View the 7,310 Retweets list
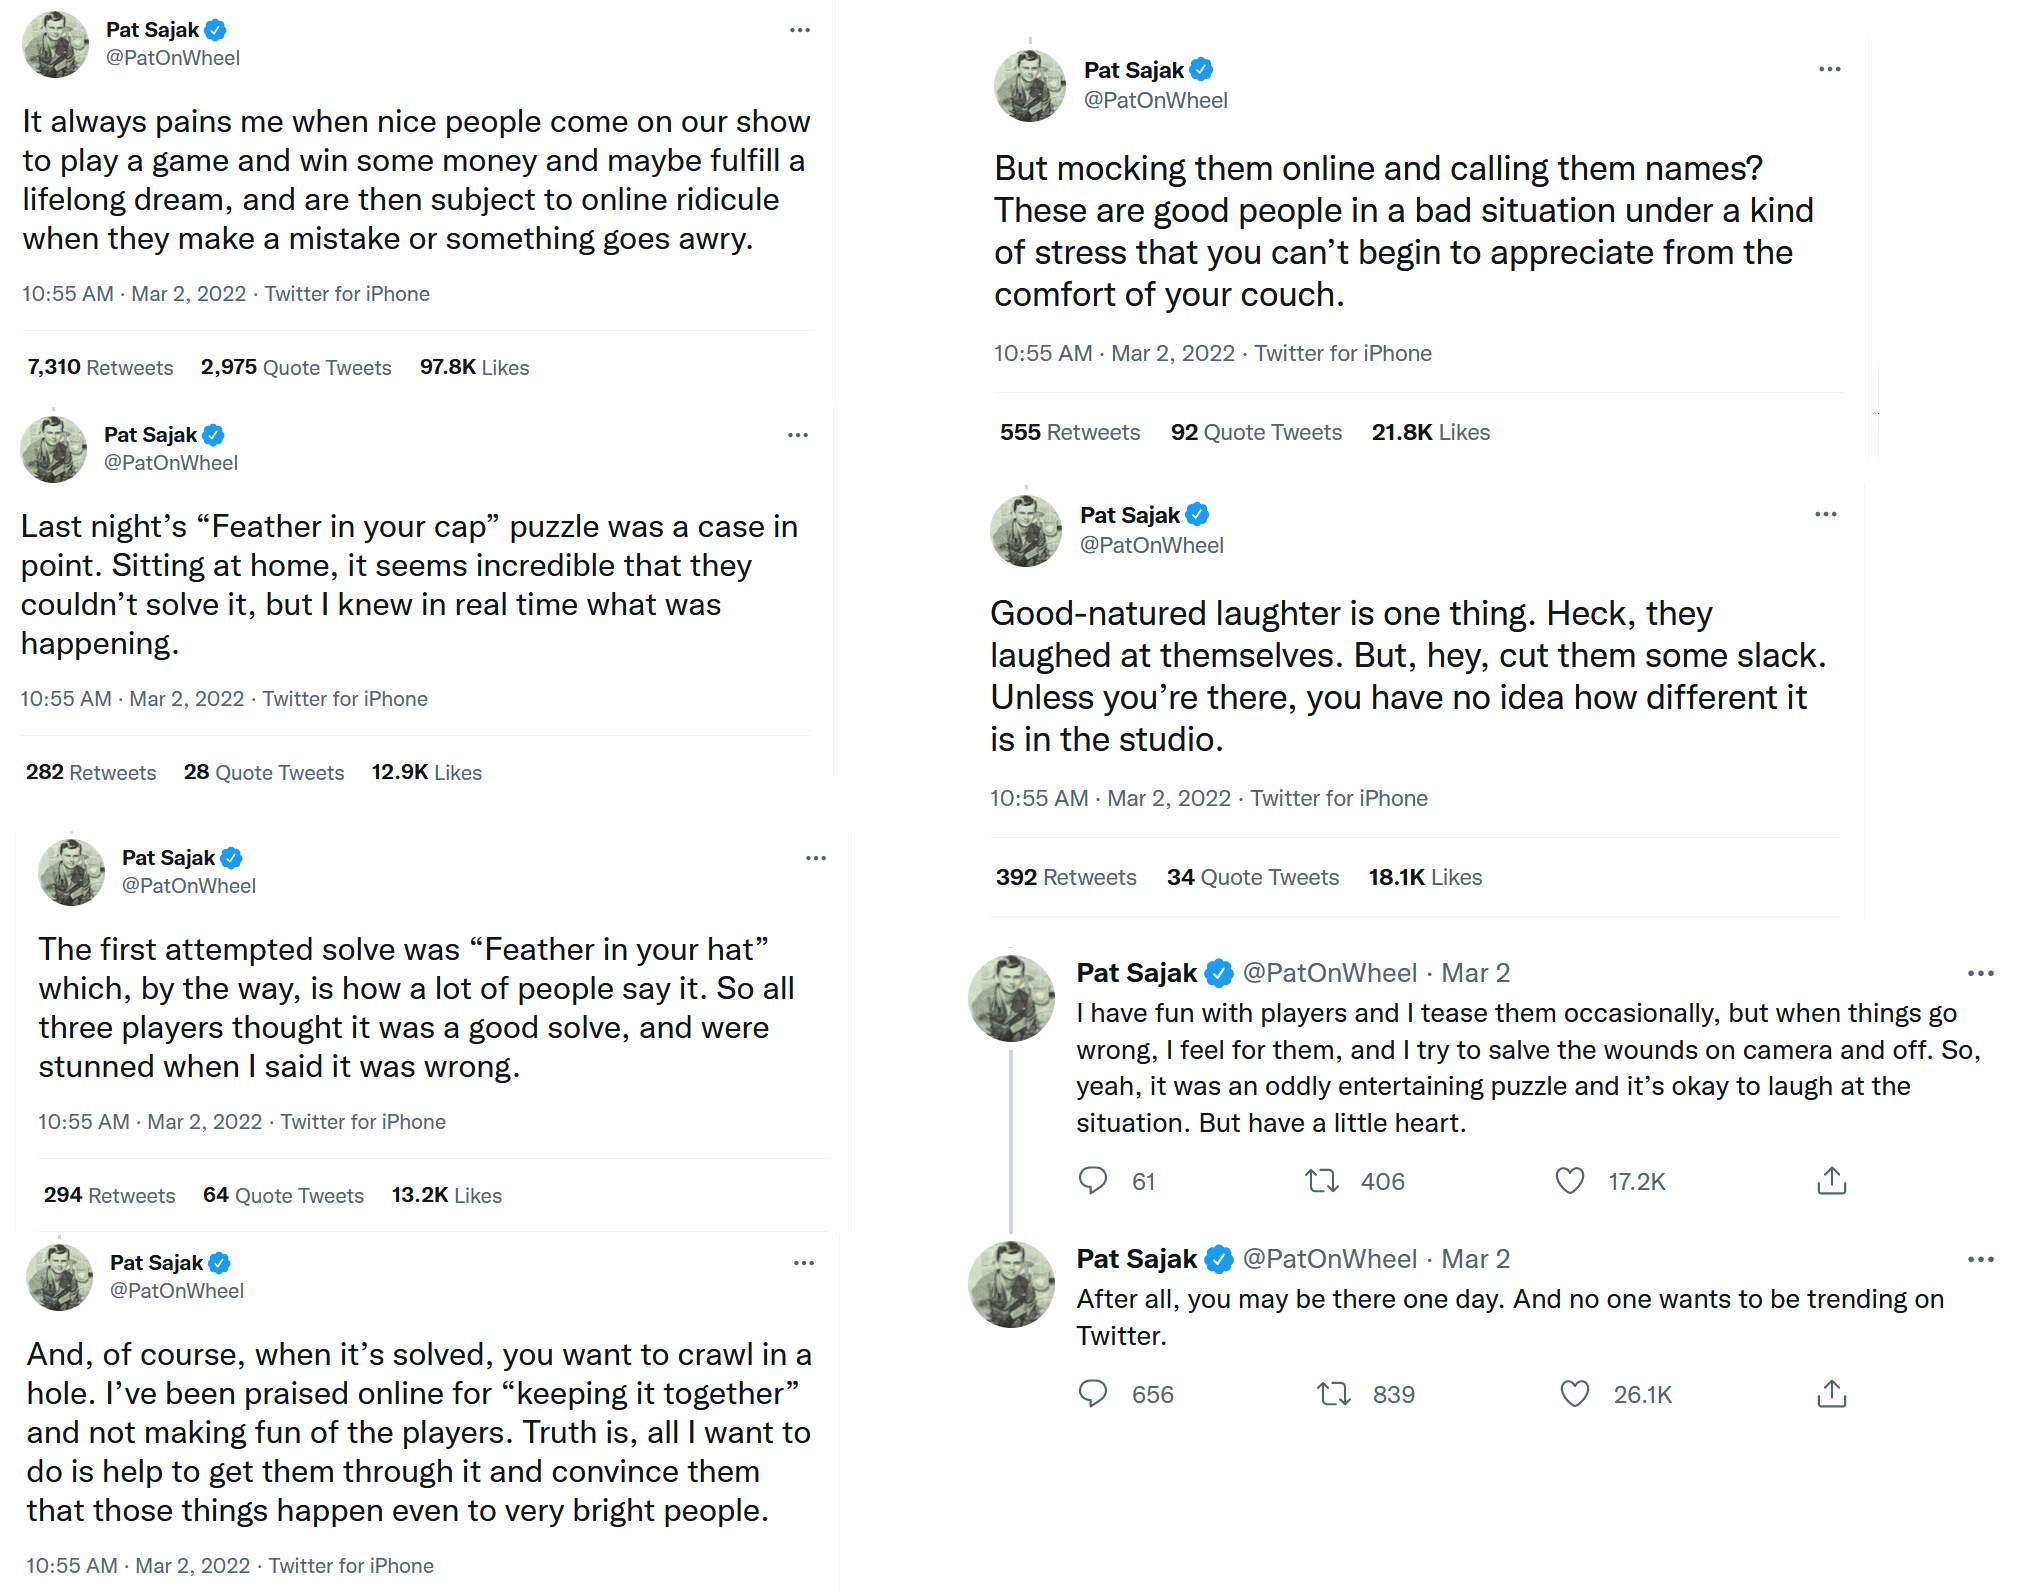Screen dimensions: 2042x1594 [100, 368]
